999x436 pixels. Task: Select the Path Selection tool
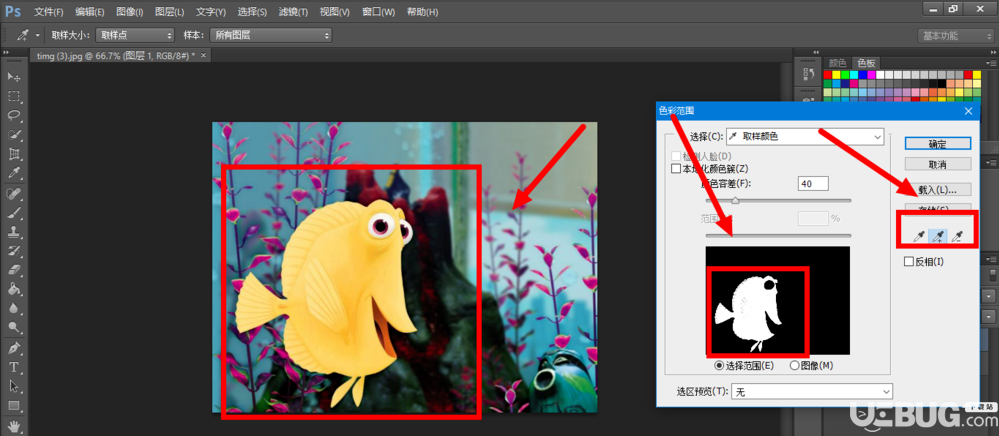click(13, 386)
